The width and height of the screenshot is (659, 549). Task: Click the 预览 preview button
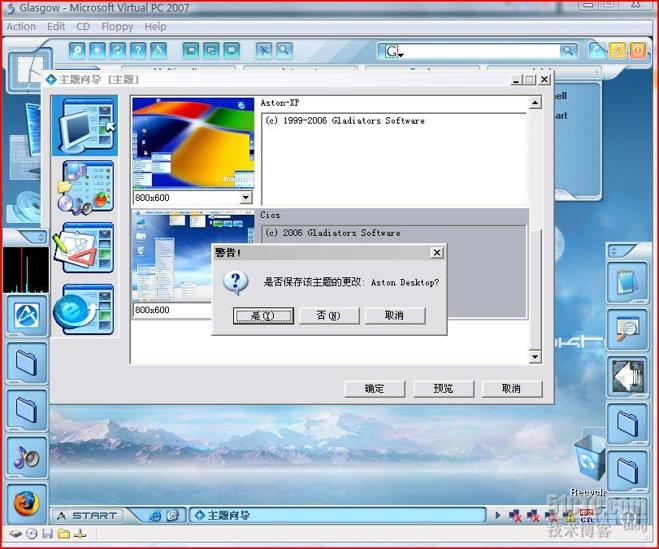[443, 388]
